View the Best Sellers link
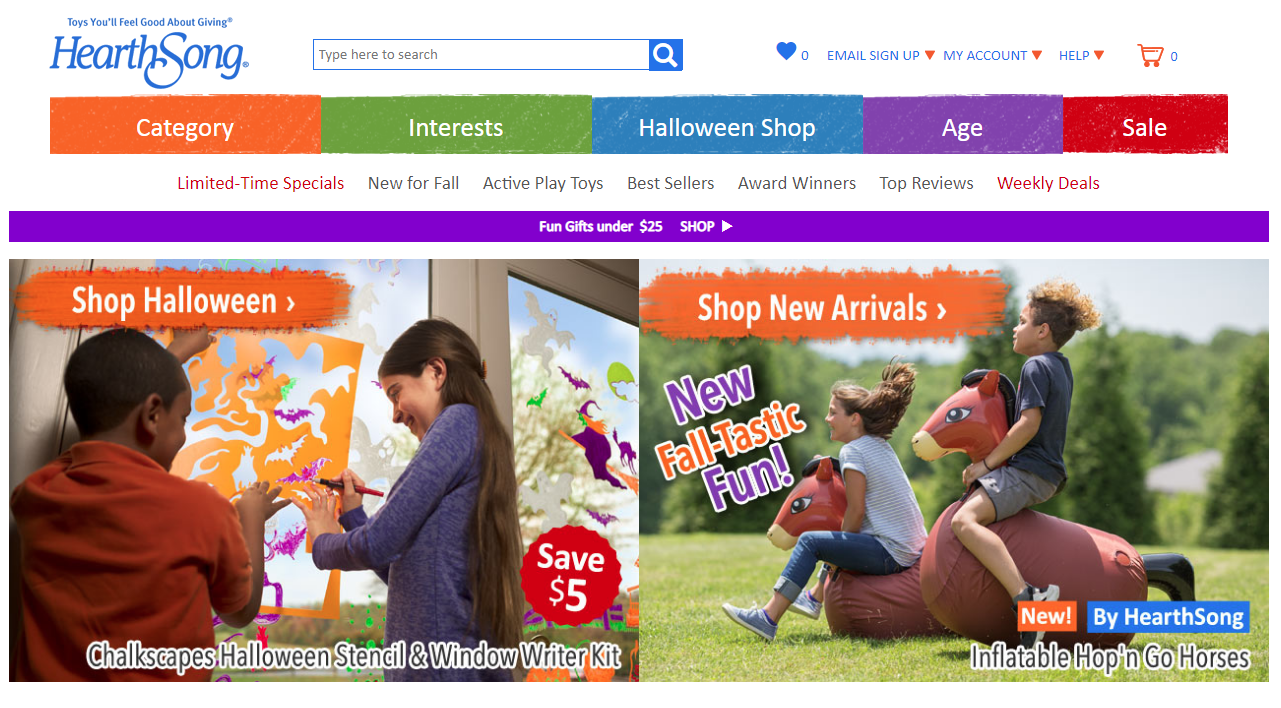This screenshot has width=1281, height=708. pyautogui.click(x=671, y=183)
